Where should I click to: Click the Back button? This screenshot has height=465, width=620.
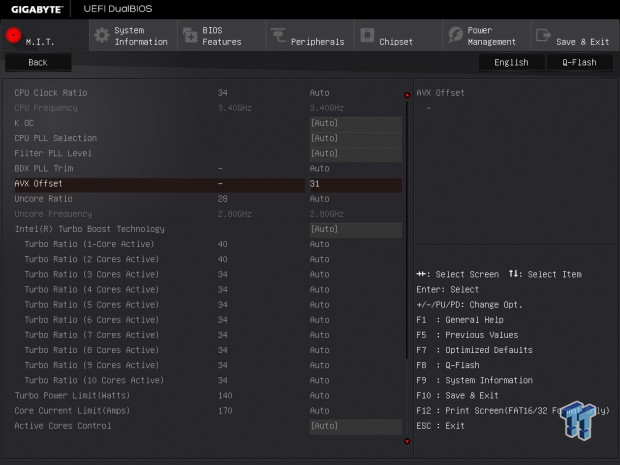coord(38,62)
